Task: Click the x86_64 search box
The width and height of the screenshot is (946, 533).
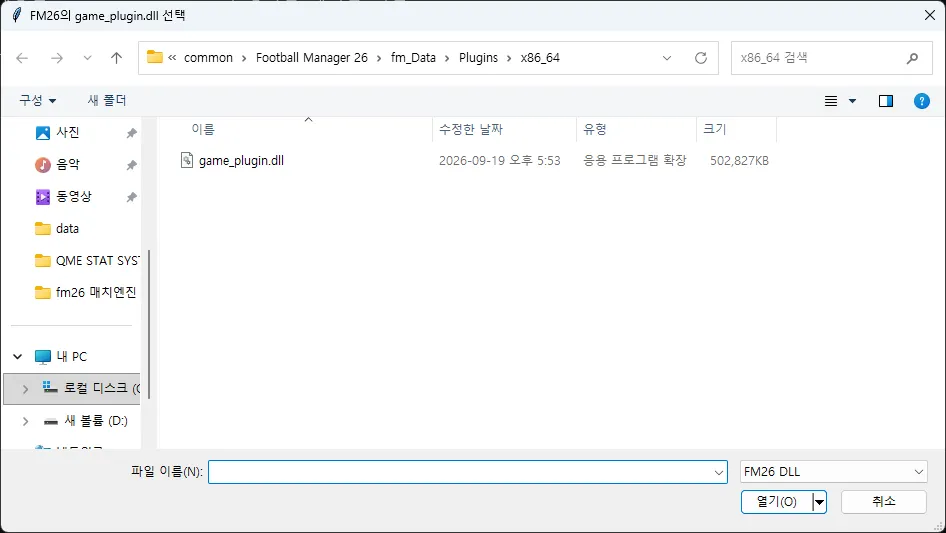Action: pyautogui.click(x=831, y=58)
